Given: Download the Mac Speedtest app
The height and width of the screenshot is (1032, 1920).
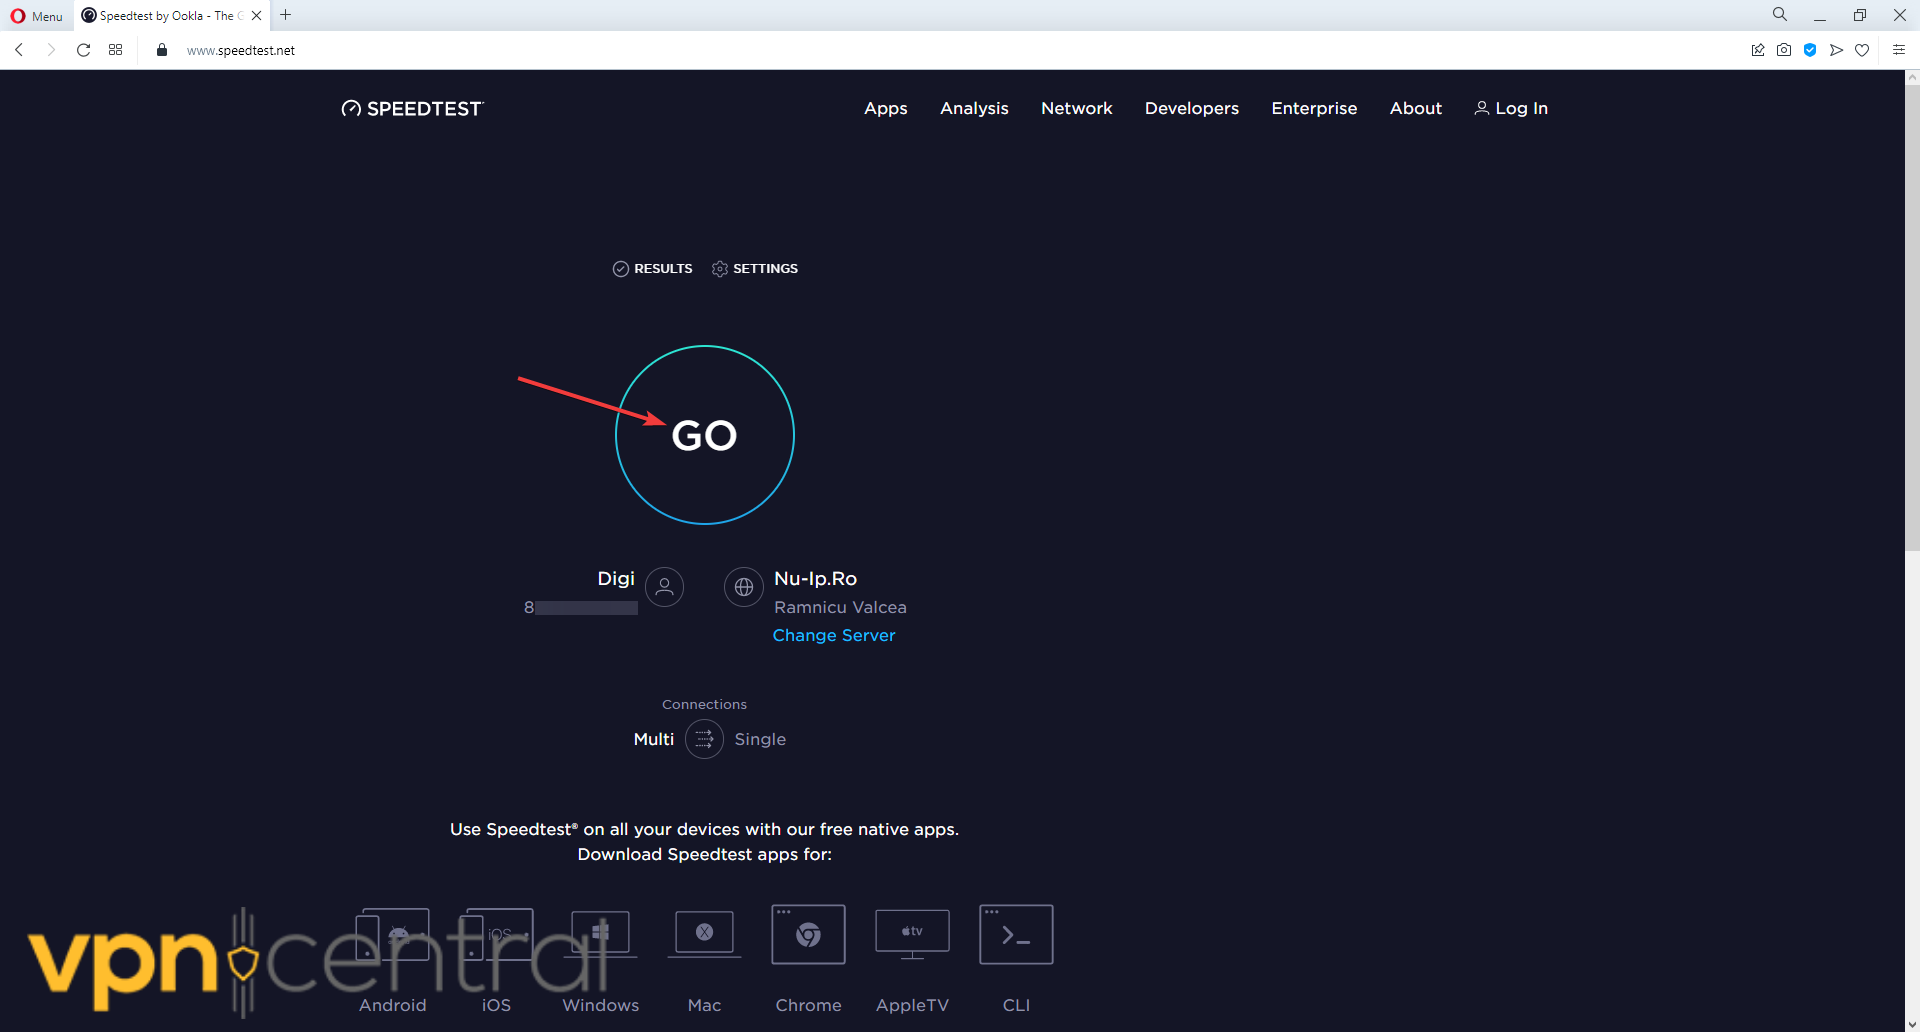Looking at the screenshot, I should pyautogui.click(x=704, y=935).
